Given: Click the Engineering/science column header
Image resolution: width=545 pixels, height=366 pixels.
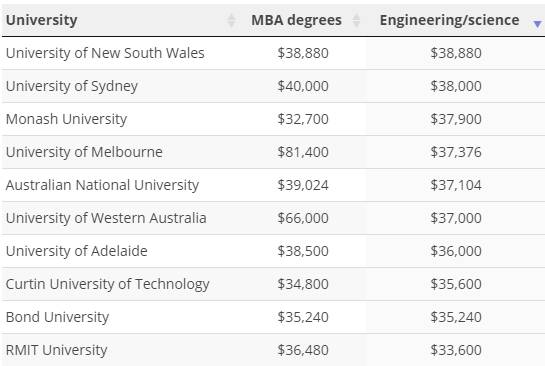Looking at the screenshot, I should (449, 20).
